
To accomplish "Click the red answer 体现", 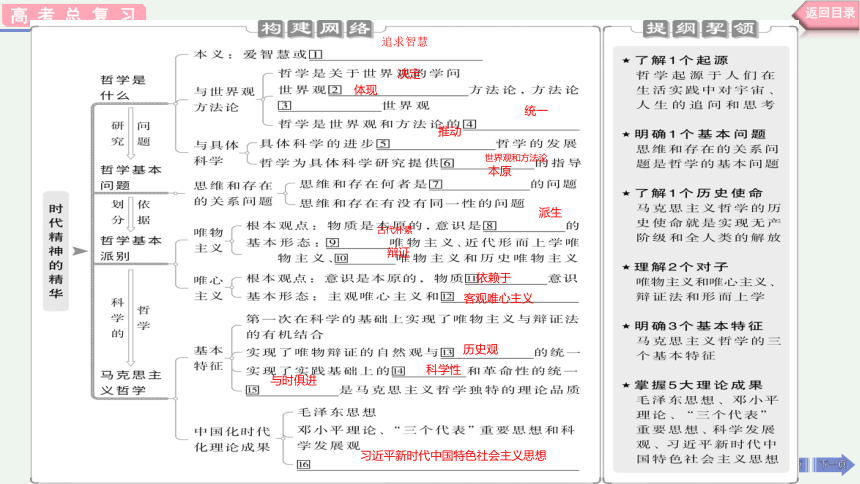I will pyautogui.click(x=365, y=90).
